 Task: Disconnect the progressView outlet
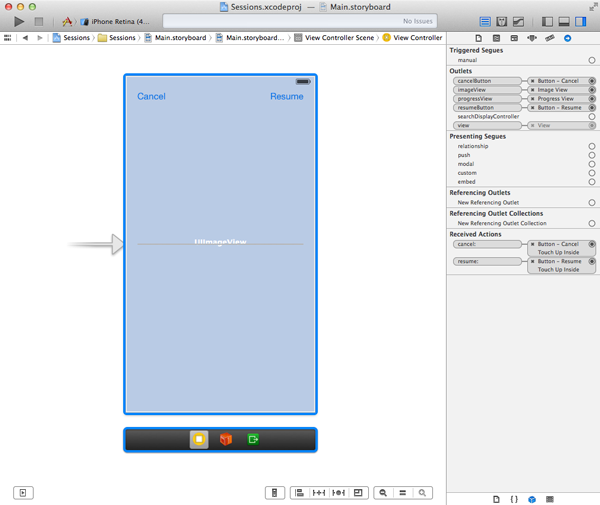click(x=532, y=99)
